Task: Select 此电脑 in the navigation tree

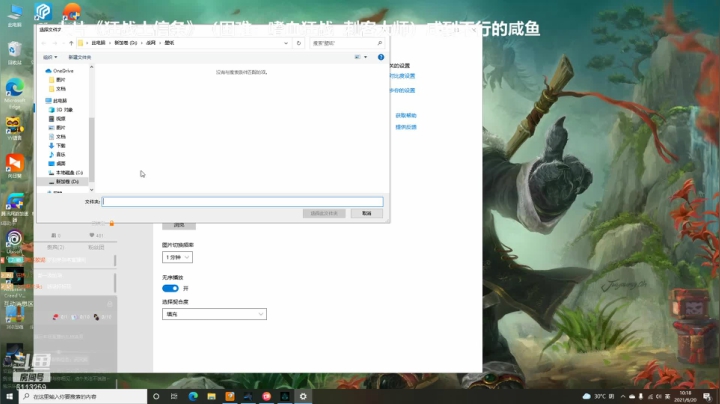Action: [56, 101]
